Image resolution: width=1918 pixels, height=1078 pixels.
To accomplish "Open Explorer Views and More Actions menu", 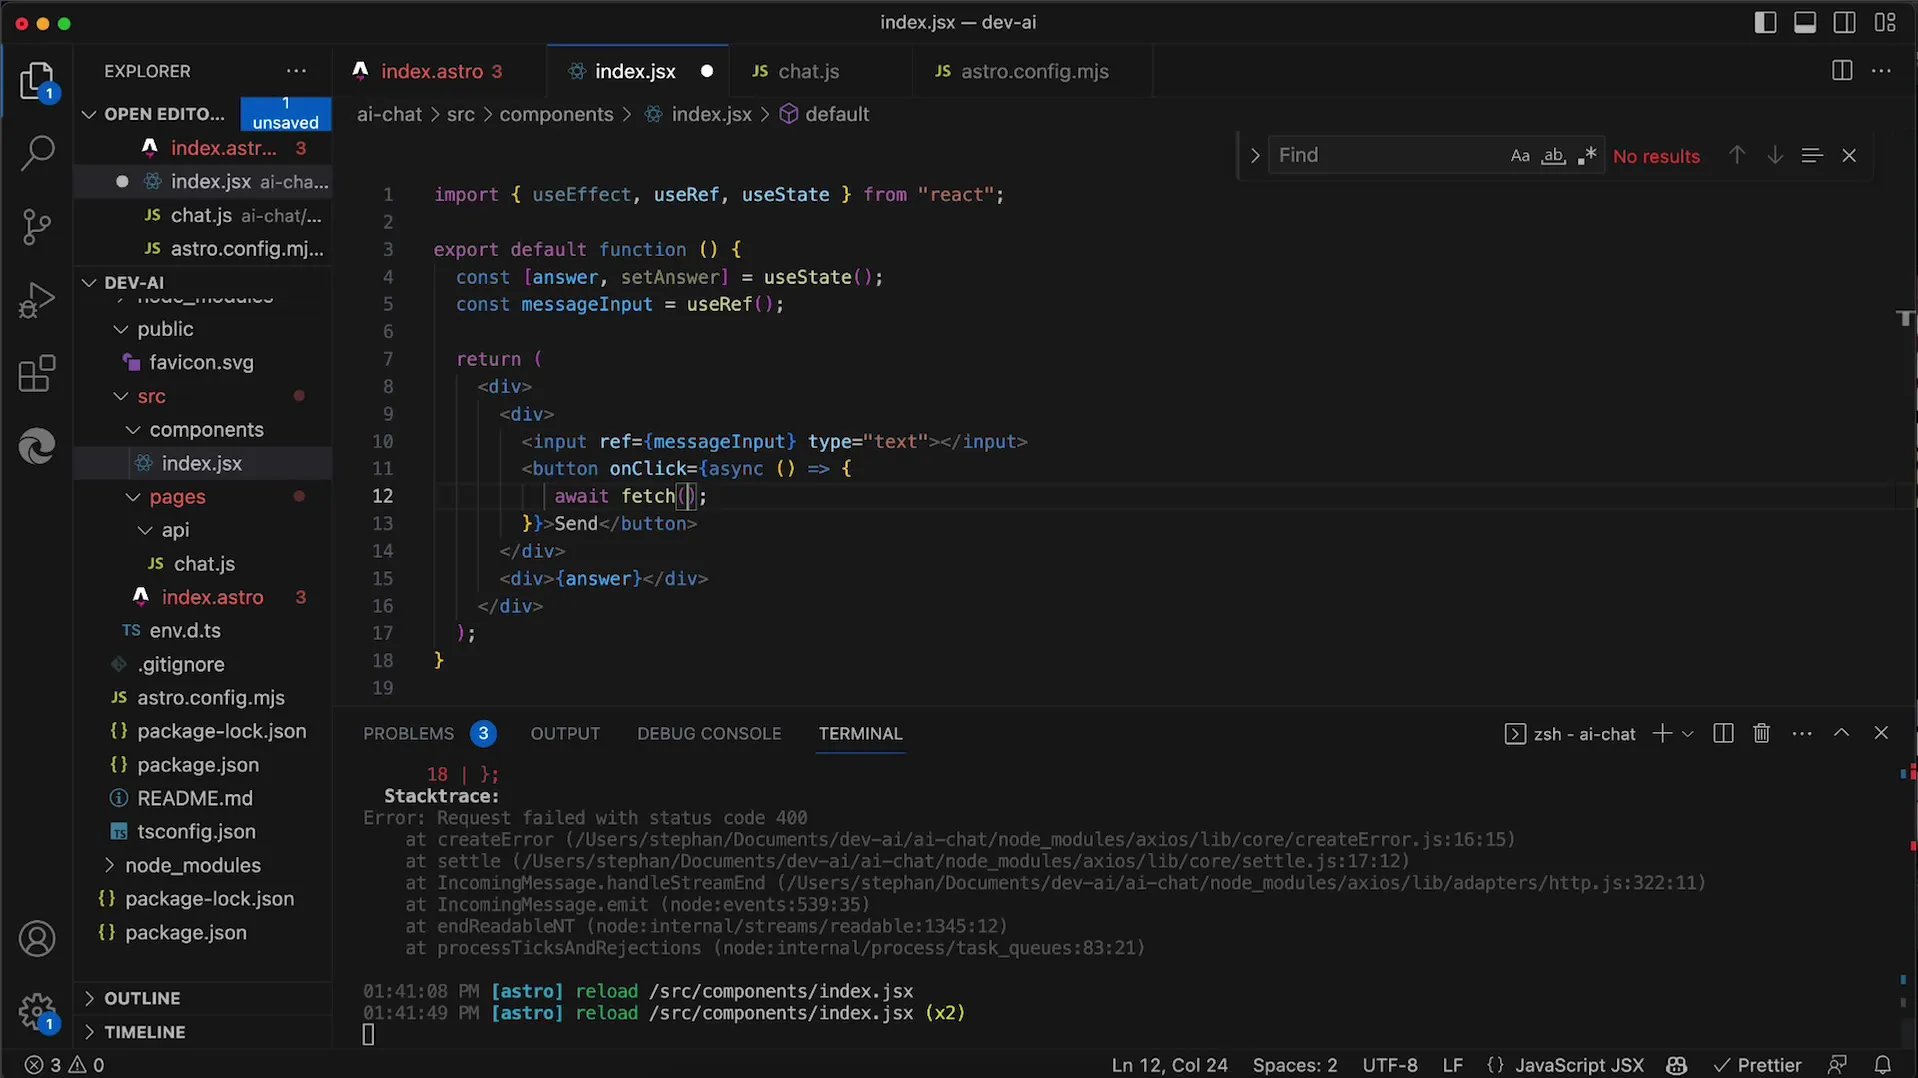I will point(296,71).
